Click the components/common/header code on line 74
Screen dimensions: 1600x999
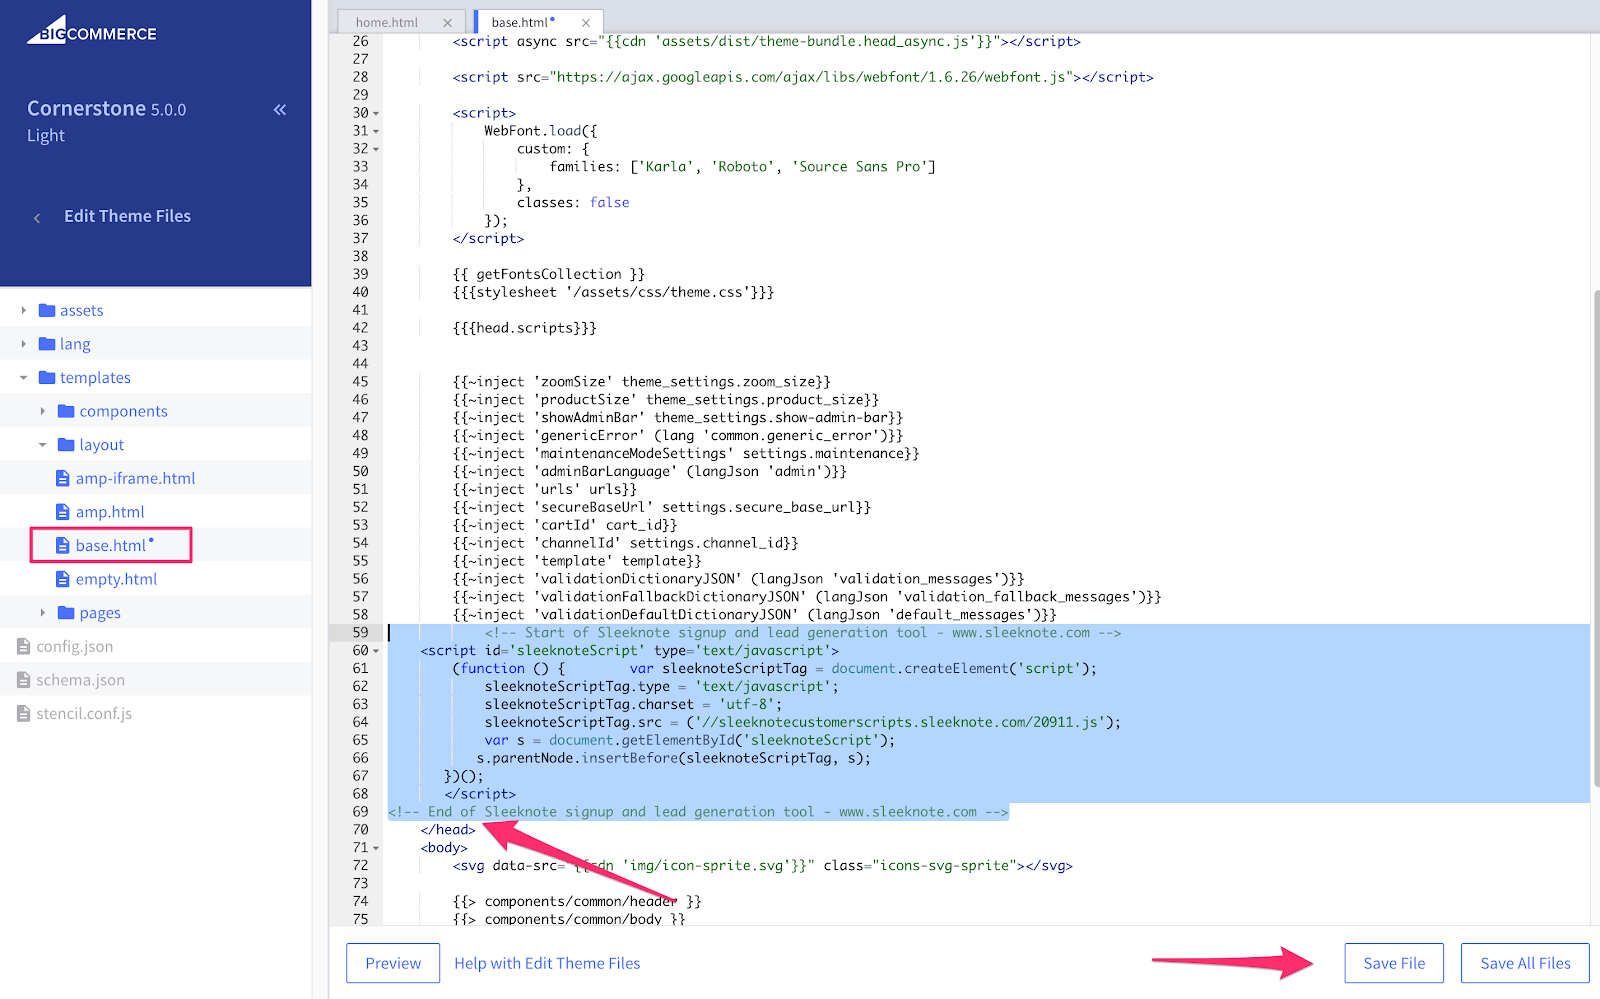tap(577, 901)
